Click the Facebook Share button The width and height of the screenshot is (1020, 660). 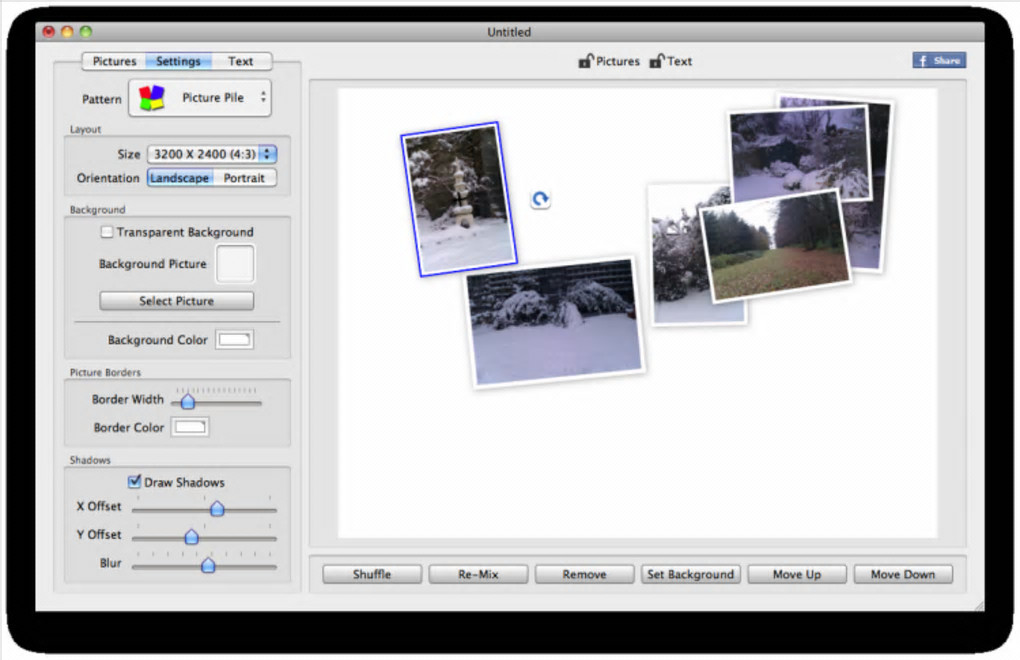939,61
